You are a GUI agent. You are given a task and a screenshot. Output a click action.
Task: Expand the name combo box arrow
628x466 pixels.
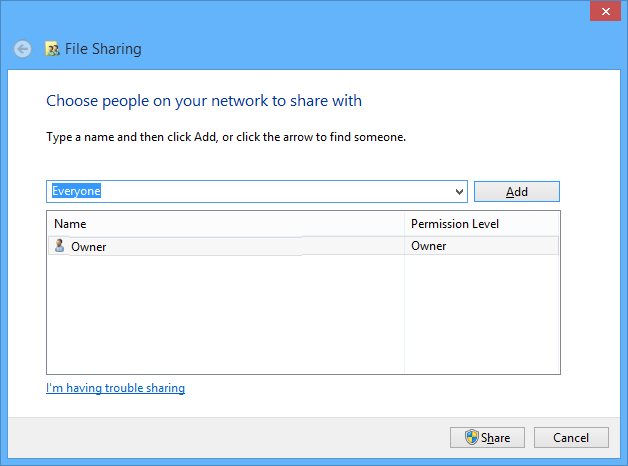459,191
